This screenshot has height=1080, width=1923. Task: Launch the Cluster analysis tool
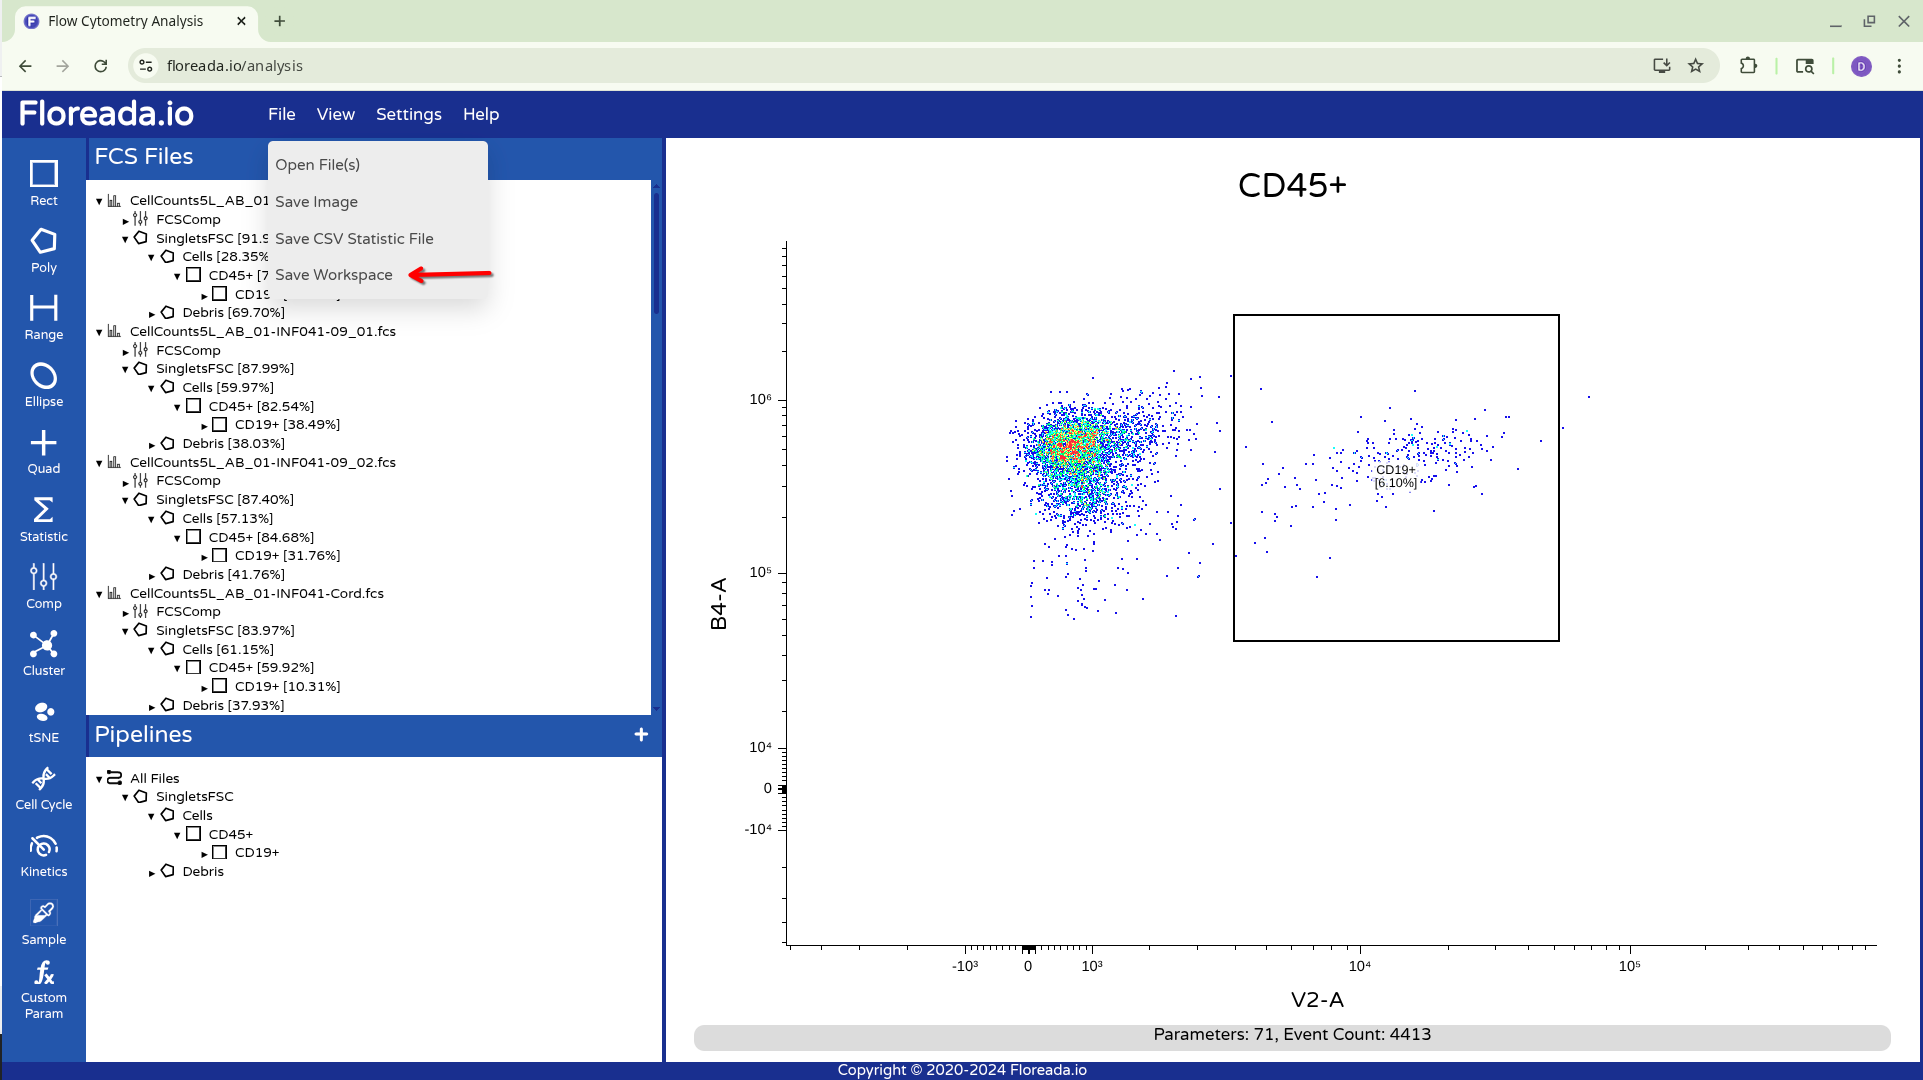coord(43,653)
